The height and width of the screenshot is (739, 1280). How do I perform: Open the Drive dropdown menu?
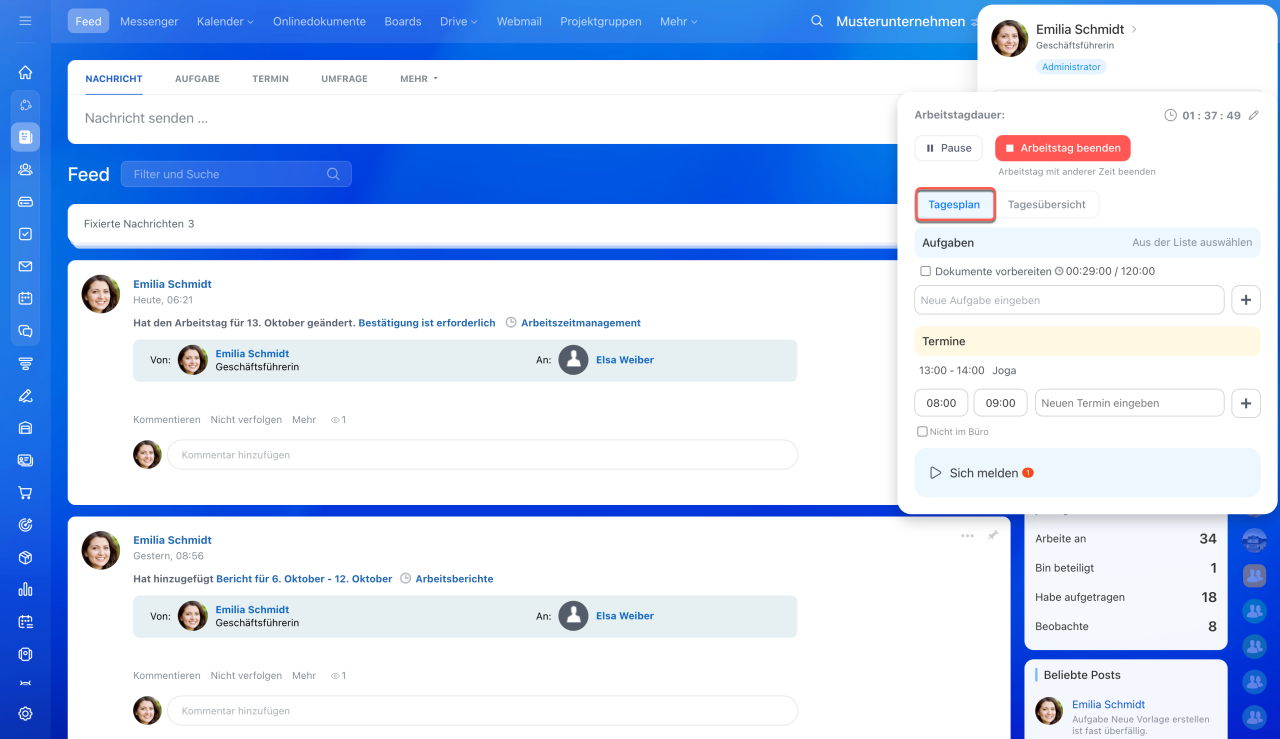pyautogui.click(x=458, y=21)
